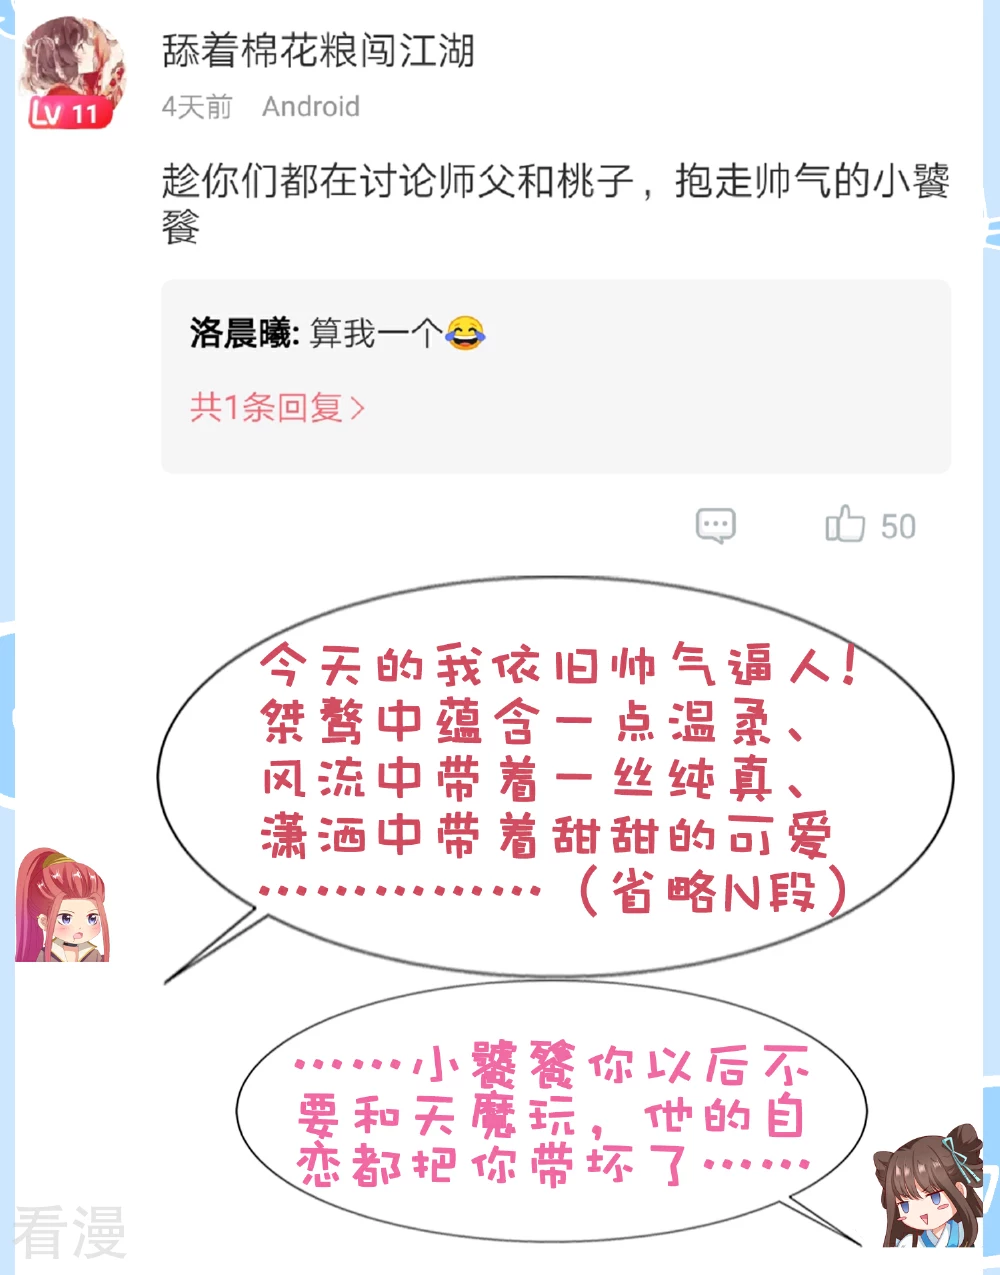
Task: Tap the Android device label
Action: [x=311, y=106]
